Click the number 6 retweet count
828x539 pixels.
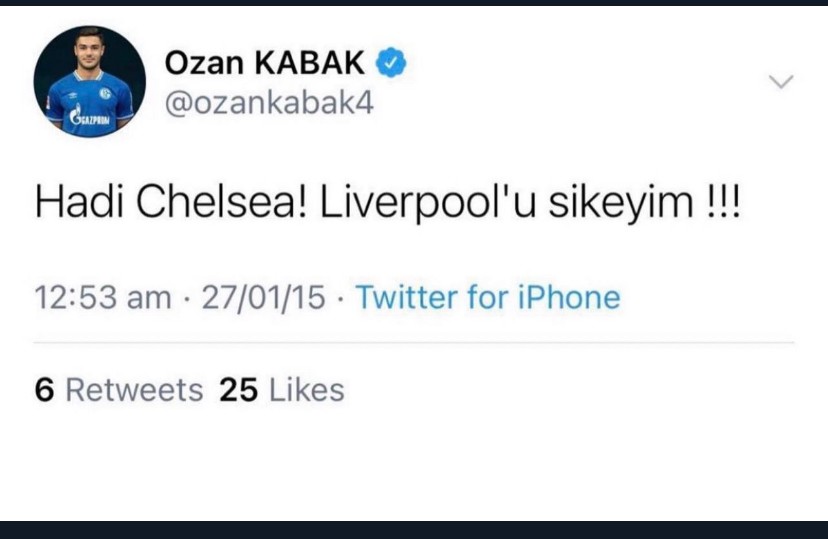tap(44, 389)
